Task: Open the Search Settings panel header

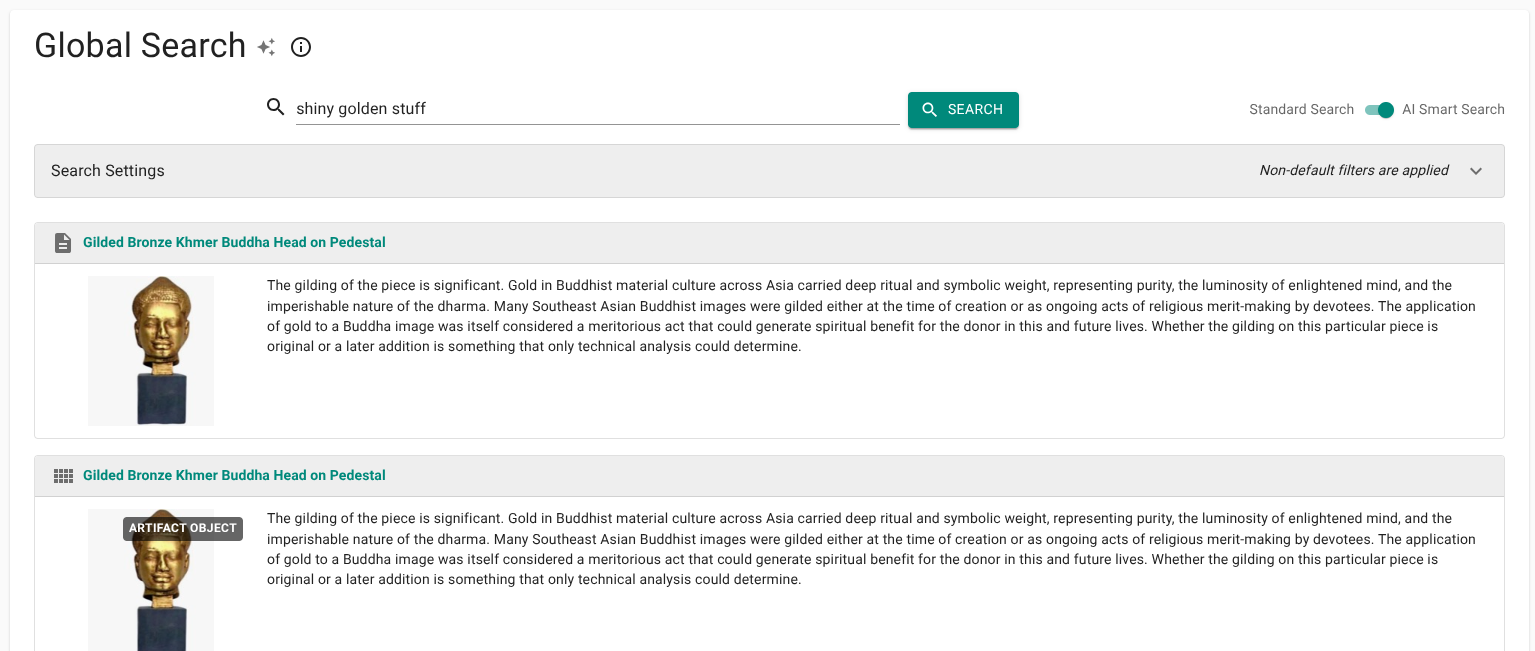Action: 769,171
